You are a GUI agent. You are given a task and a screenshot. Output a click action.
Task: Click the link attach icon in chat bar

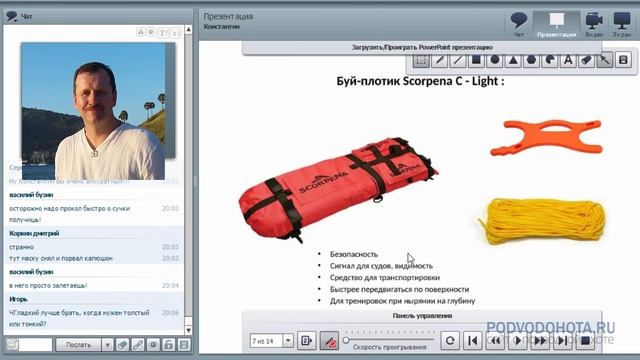pyautogui.click(x=138, y=345)
